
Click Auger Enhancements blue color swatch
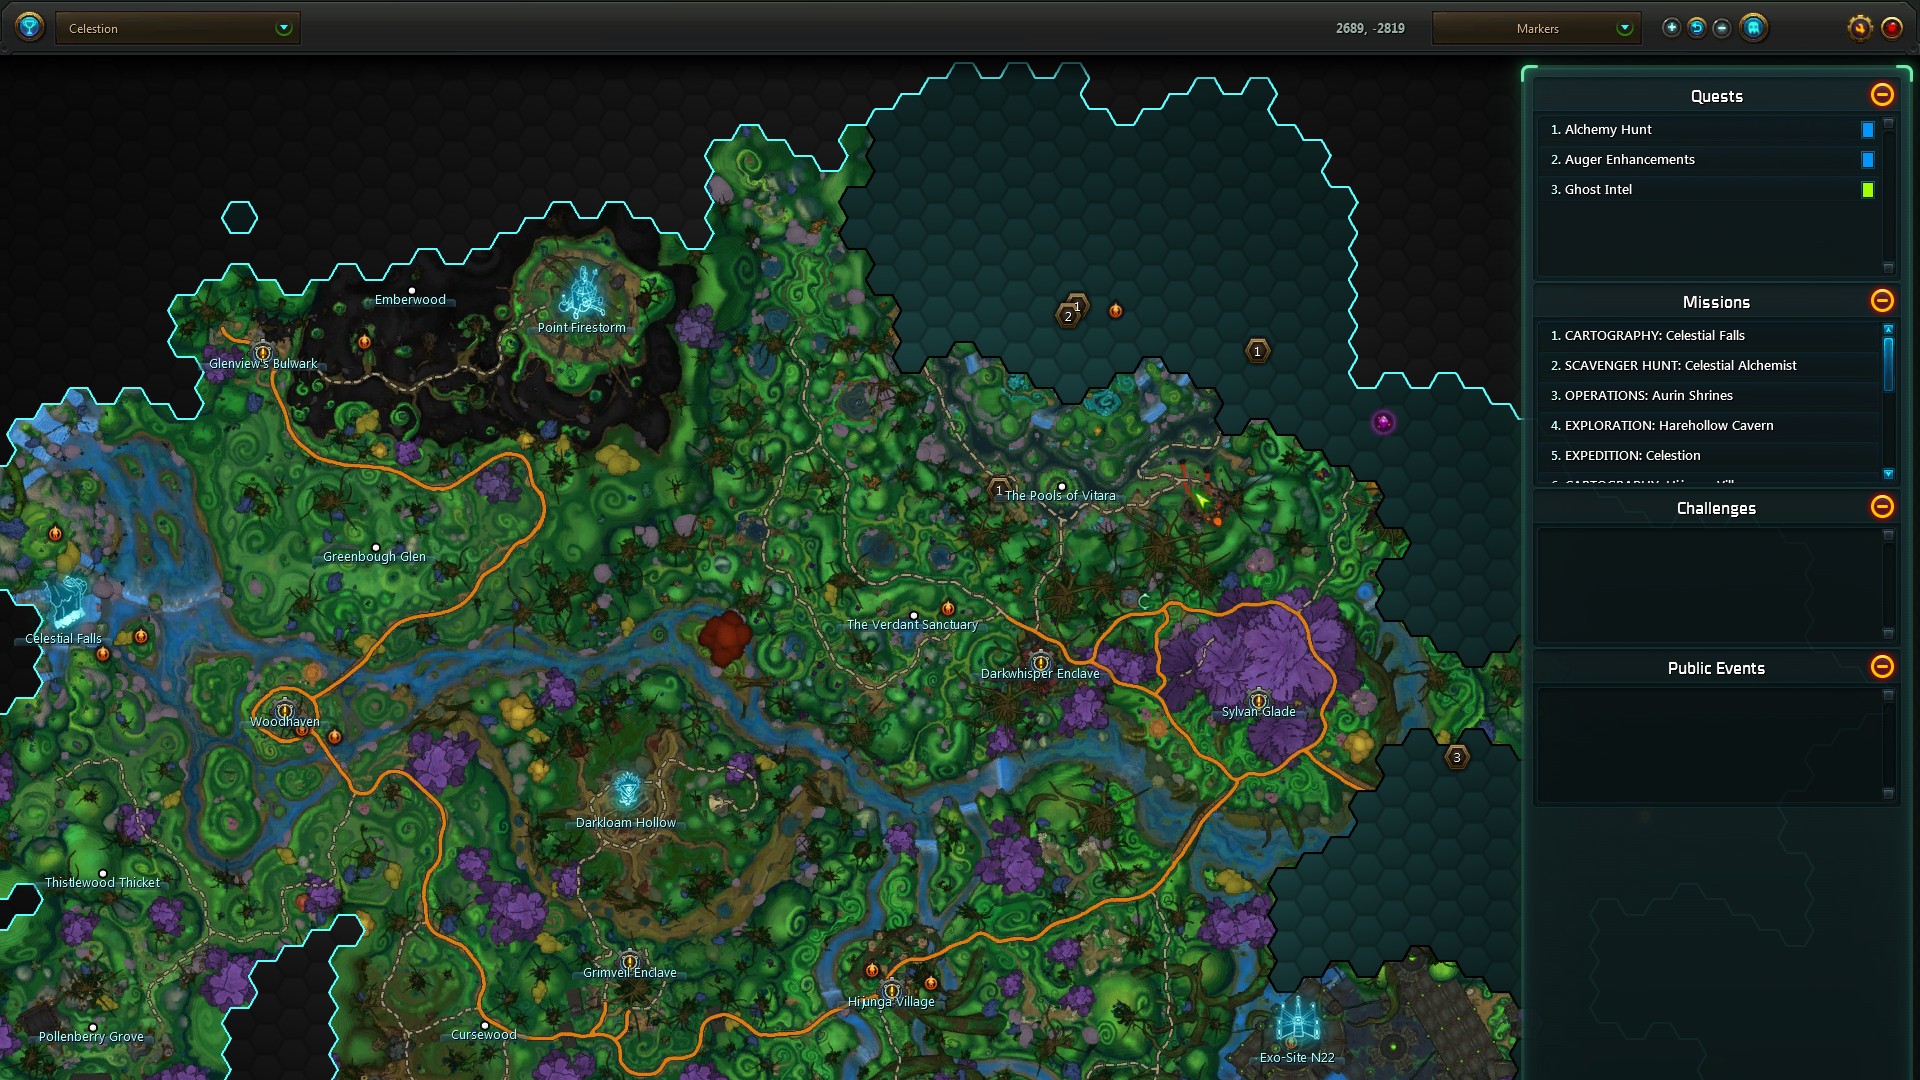(1867, 160)
